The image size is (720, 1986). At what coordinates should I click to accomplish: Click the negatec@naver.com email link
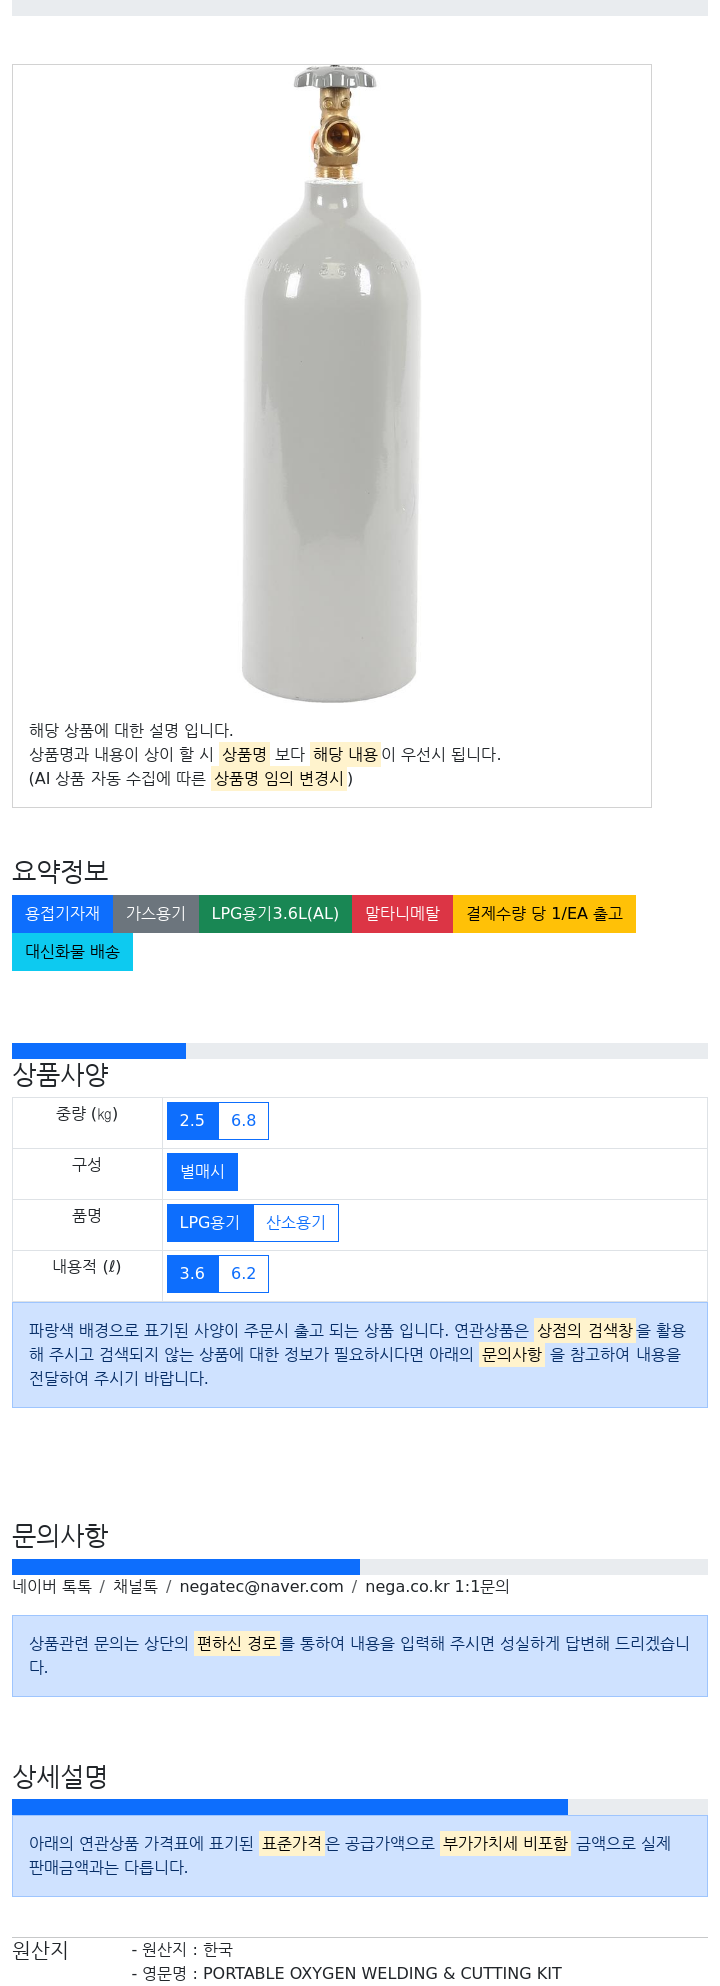(262, 1587)
